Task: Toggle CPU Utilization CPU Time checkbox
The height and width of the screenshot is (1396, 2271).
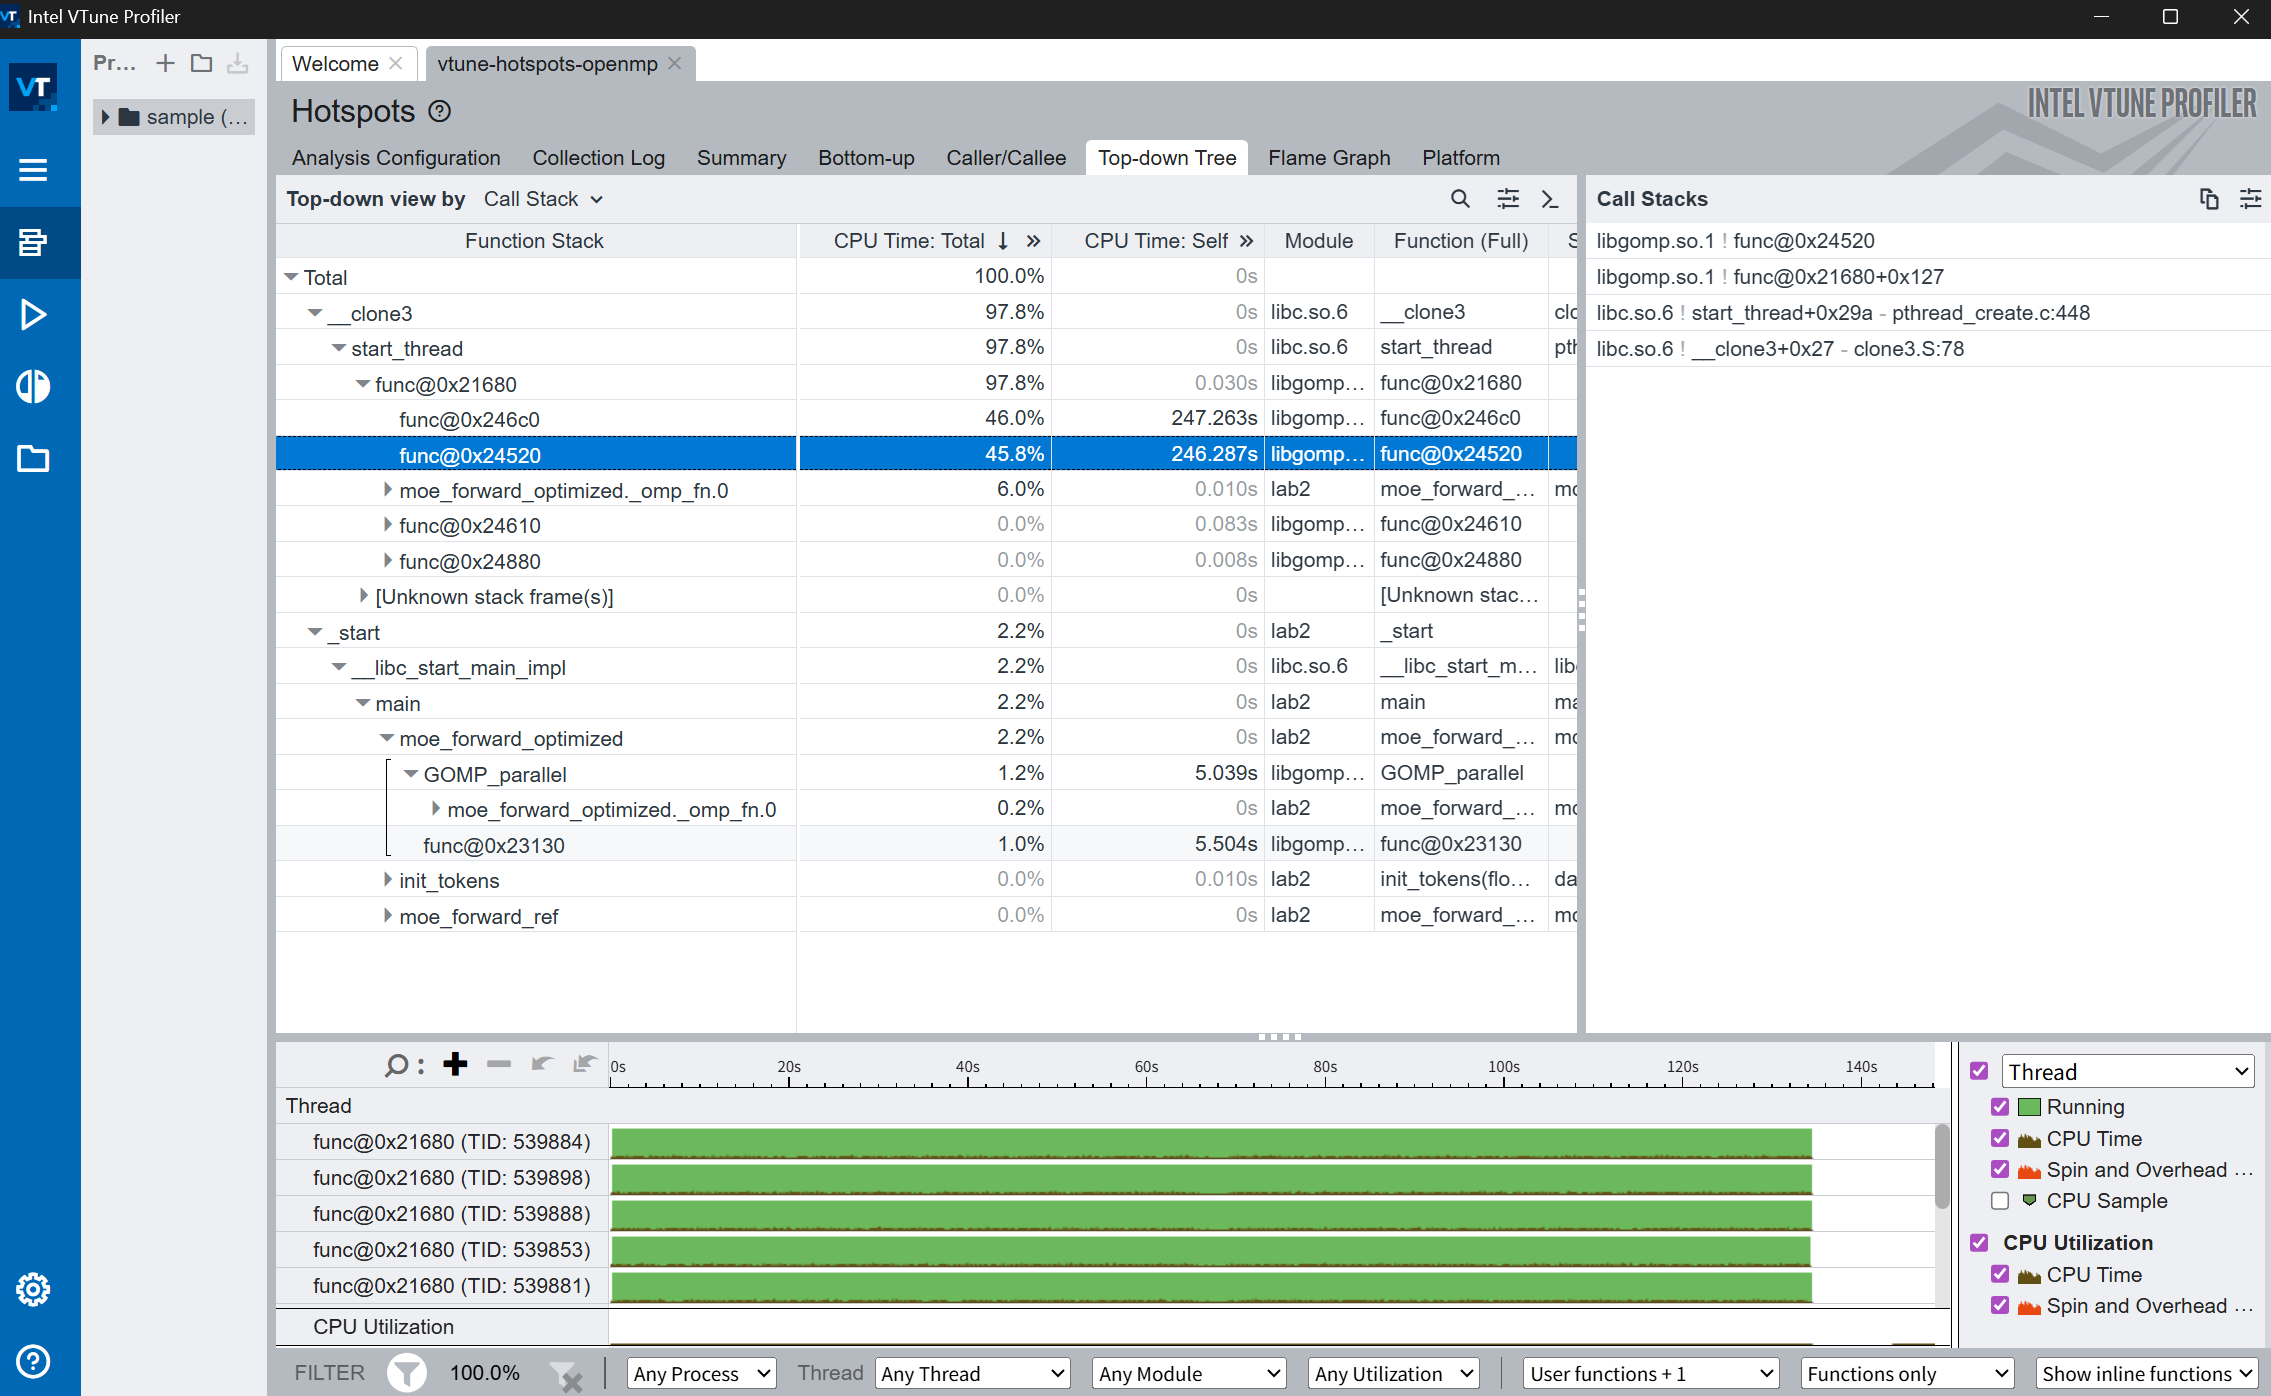Action: pyautogui.click(x=2000, y=1274)
